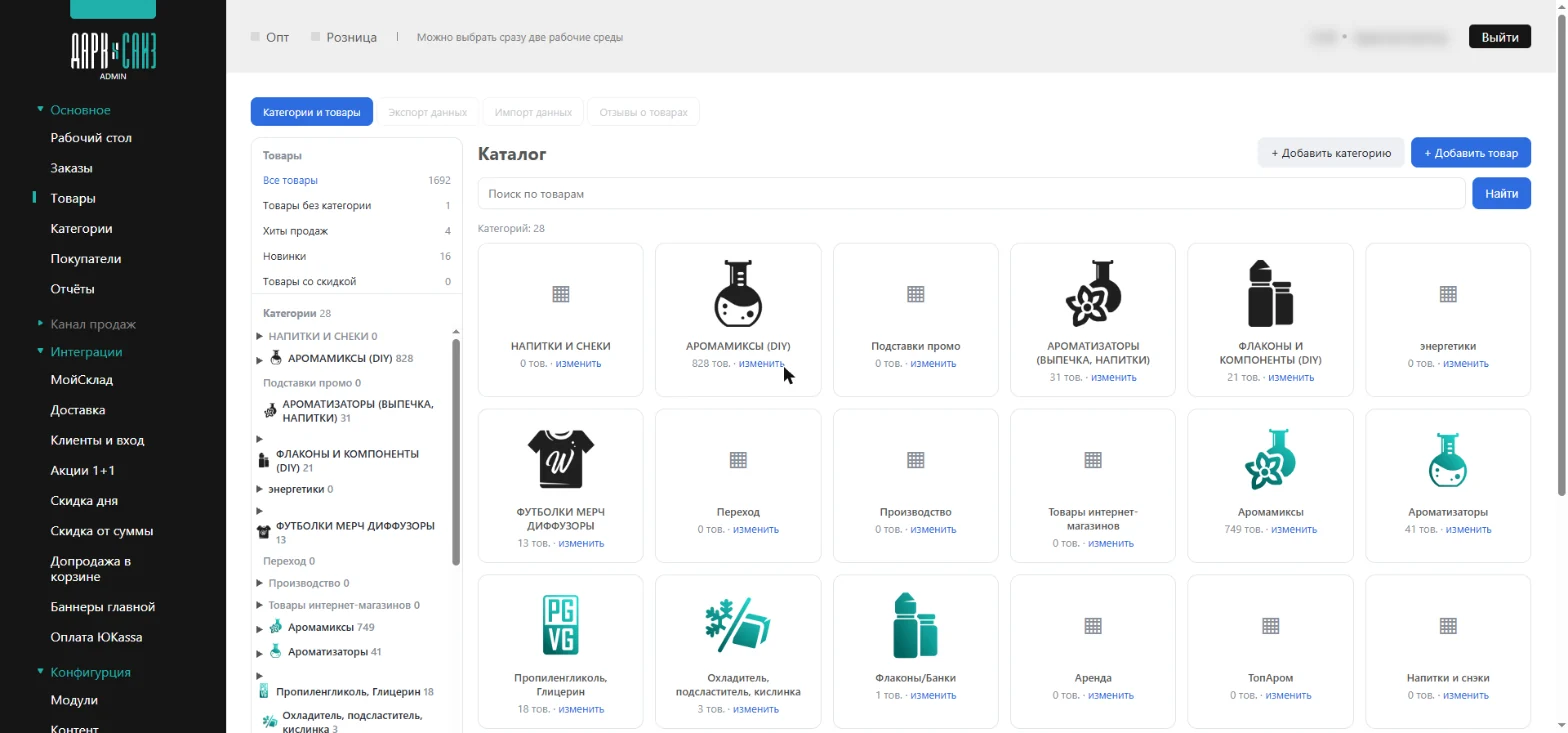Open the АРОМАМИКСЫ (DIY) flask icon card
The width and height of the screenshot is (1568, 733).
click(738, 294)
